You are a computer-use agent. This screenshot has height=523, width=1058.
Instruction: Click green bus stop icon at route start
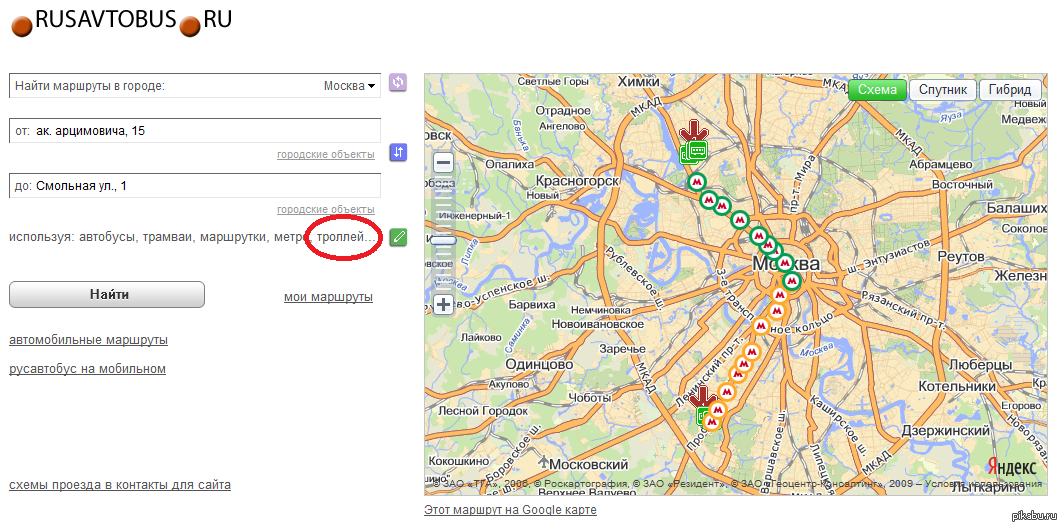pos(694,151)
